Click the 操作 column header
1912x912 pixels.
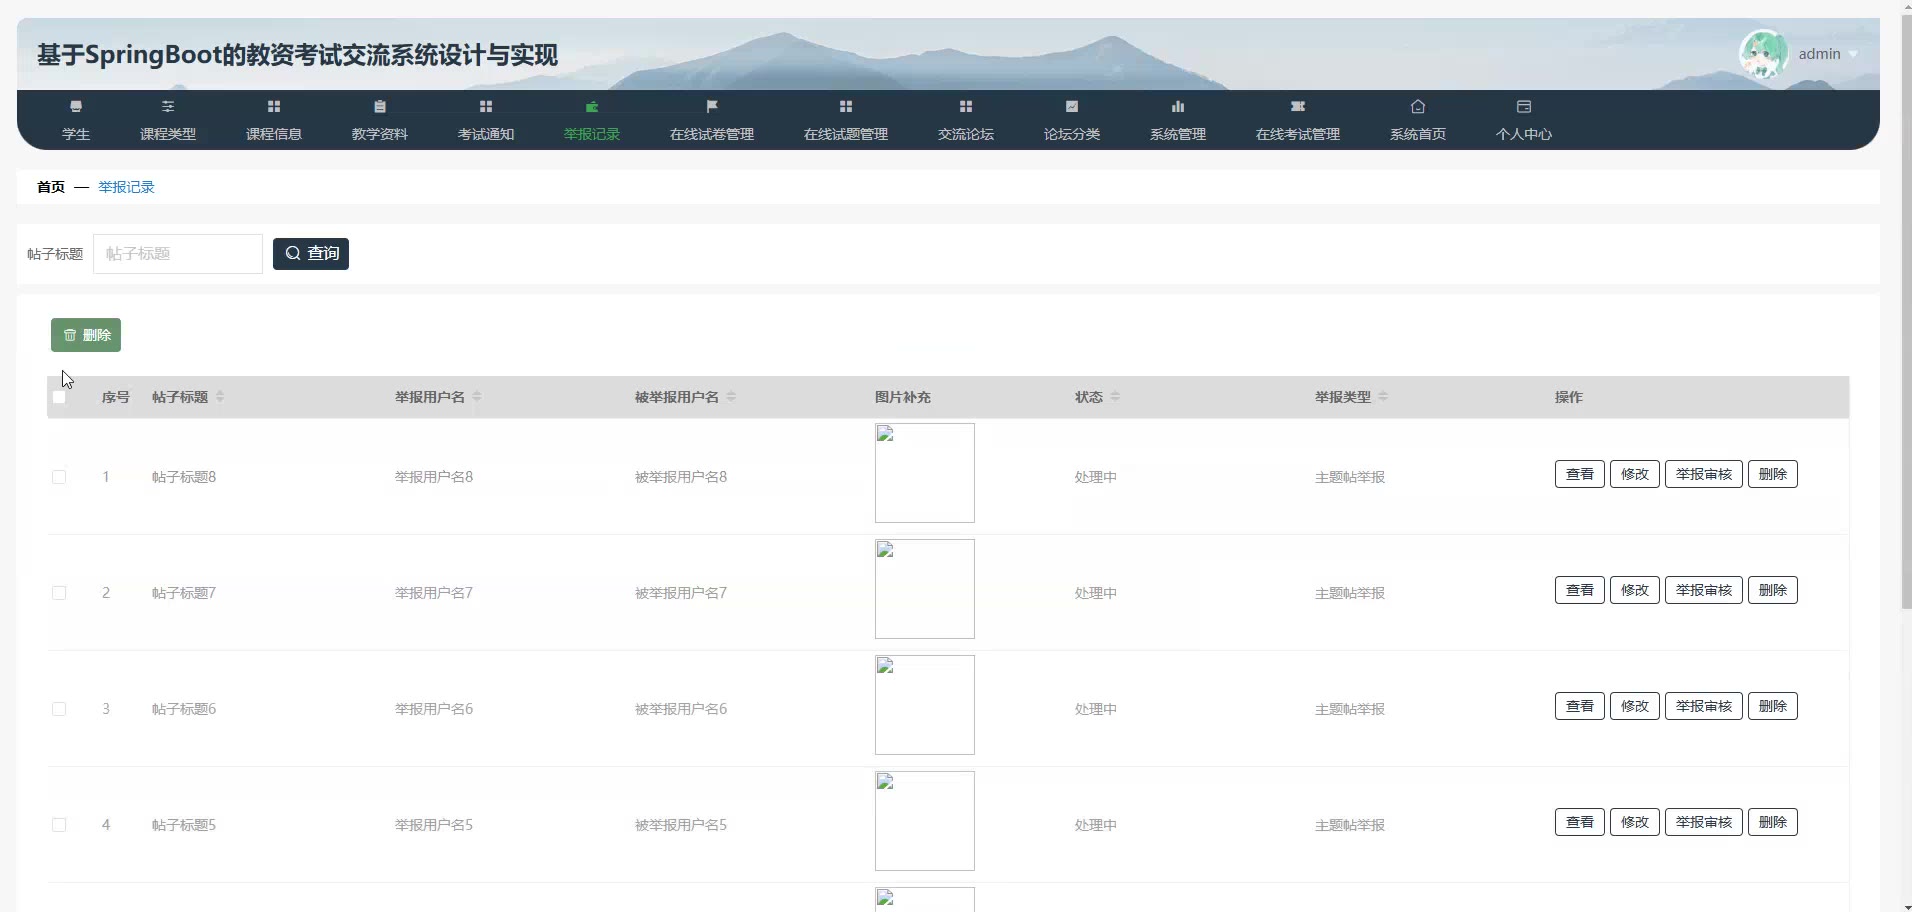tap(1569, 397)
